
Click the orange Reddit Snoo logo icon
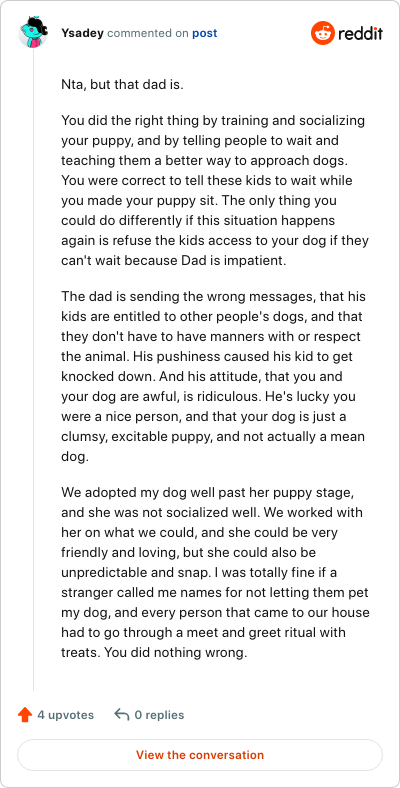coord(323,33)
